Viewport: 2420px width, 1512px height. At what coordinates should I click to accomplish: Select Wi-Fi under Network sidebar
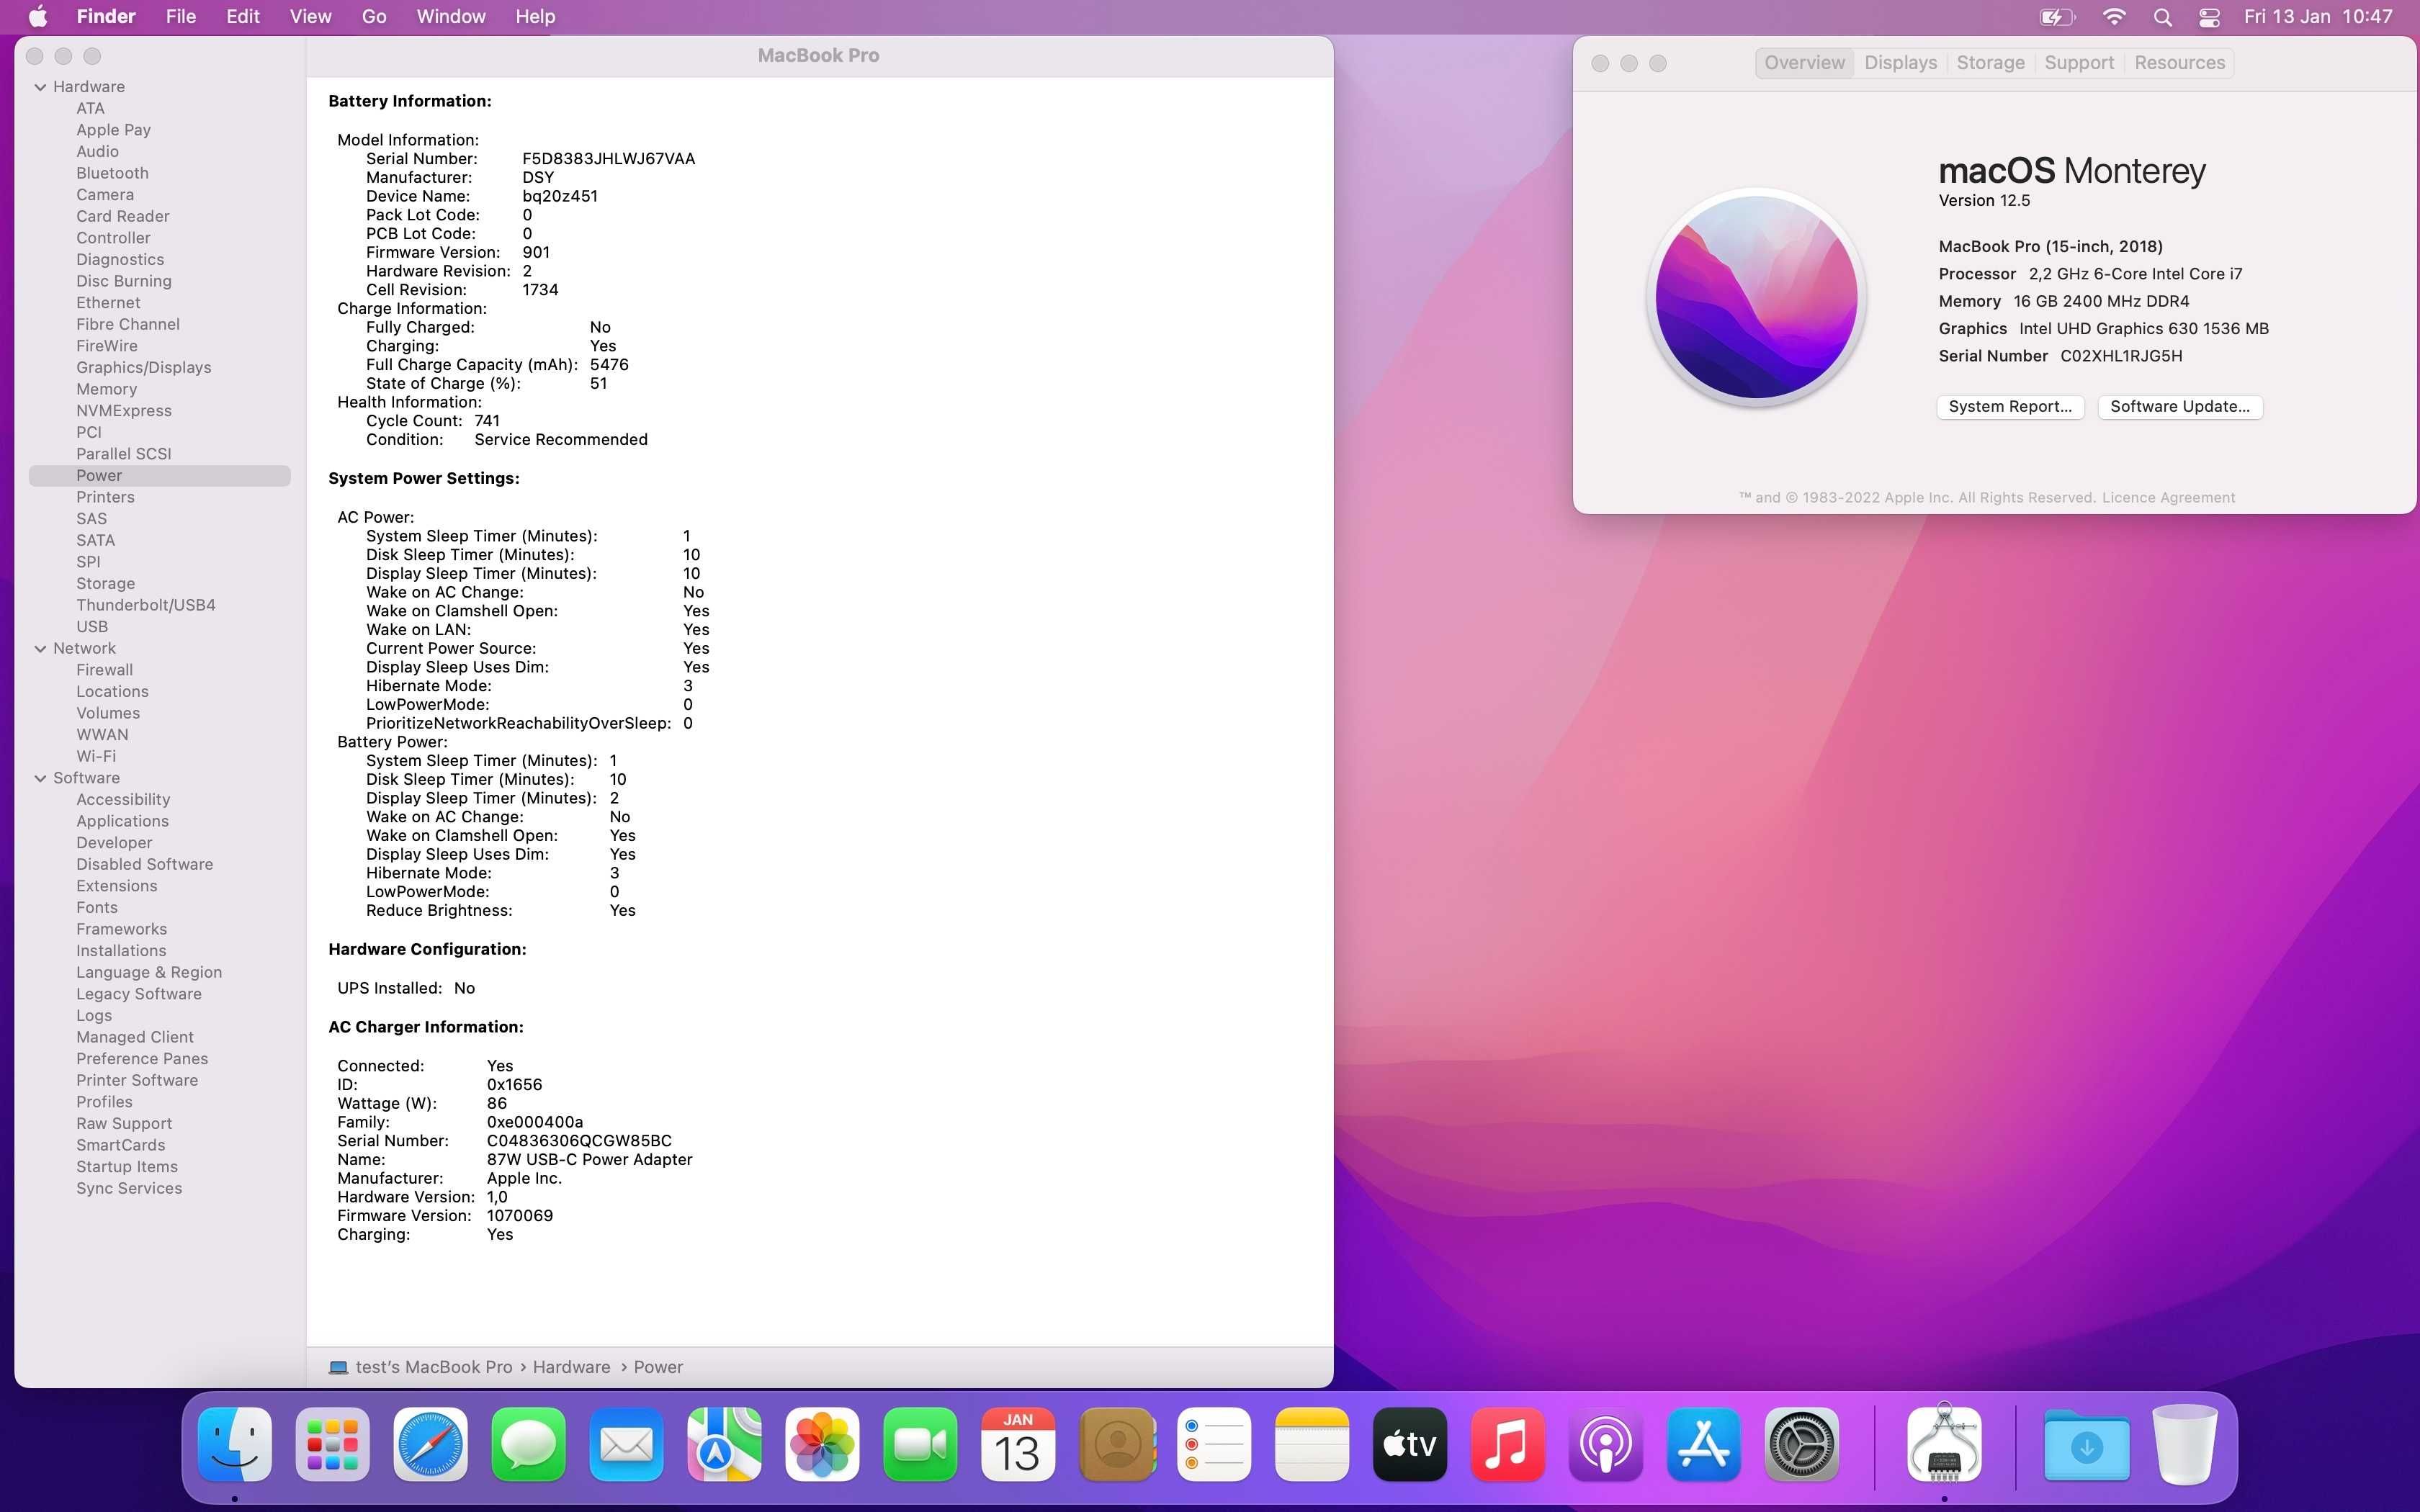pos(96,756)
